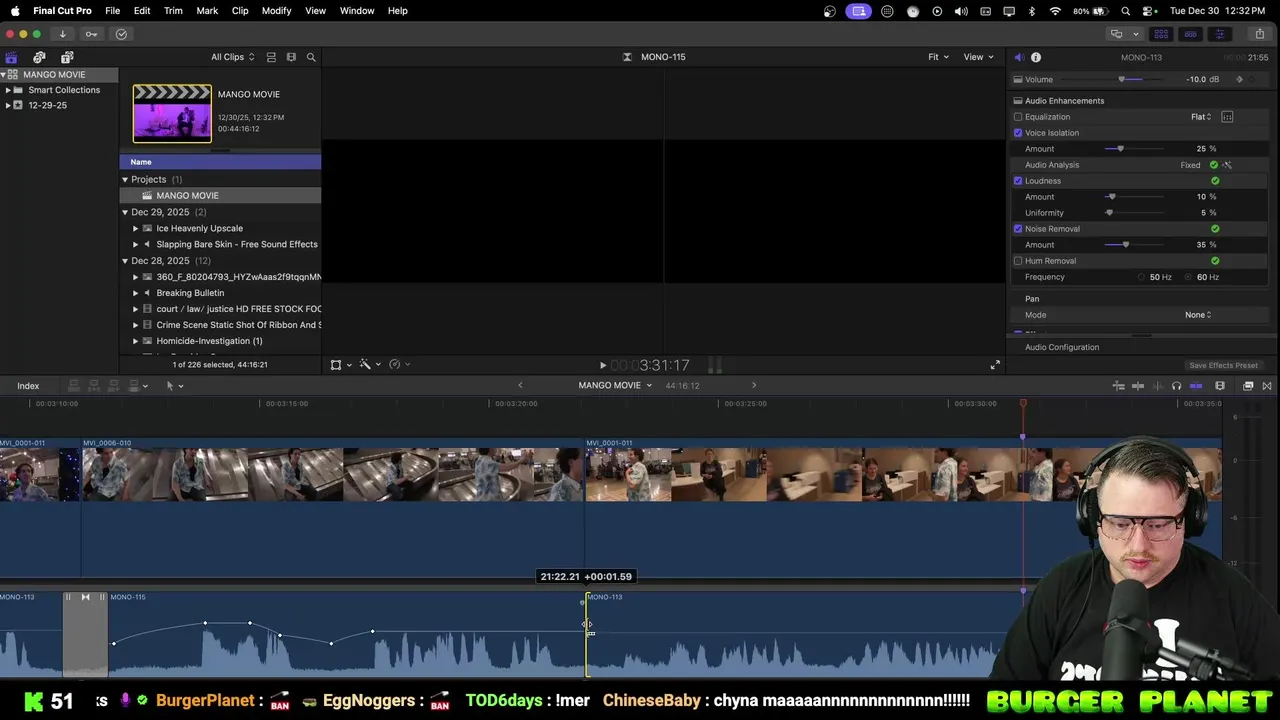The width and height of the screenshot is (1280, 720).
Task: Open the Titles and Generators sidebar
Action: point(67,57)
